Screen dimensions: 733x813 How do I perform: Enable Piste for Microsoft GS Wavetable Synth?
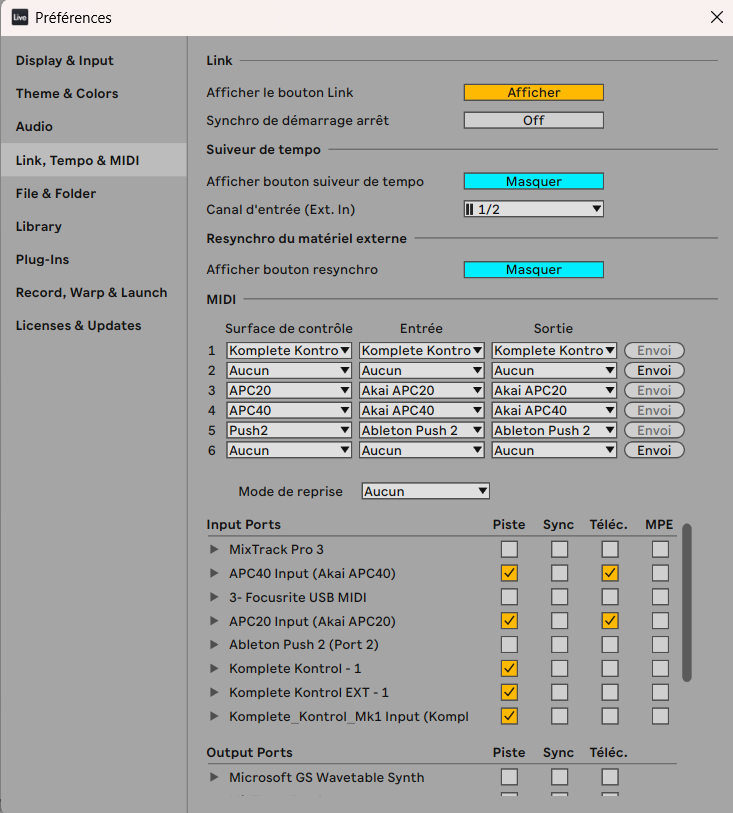[509, 777]
